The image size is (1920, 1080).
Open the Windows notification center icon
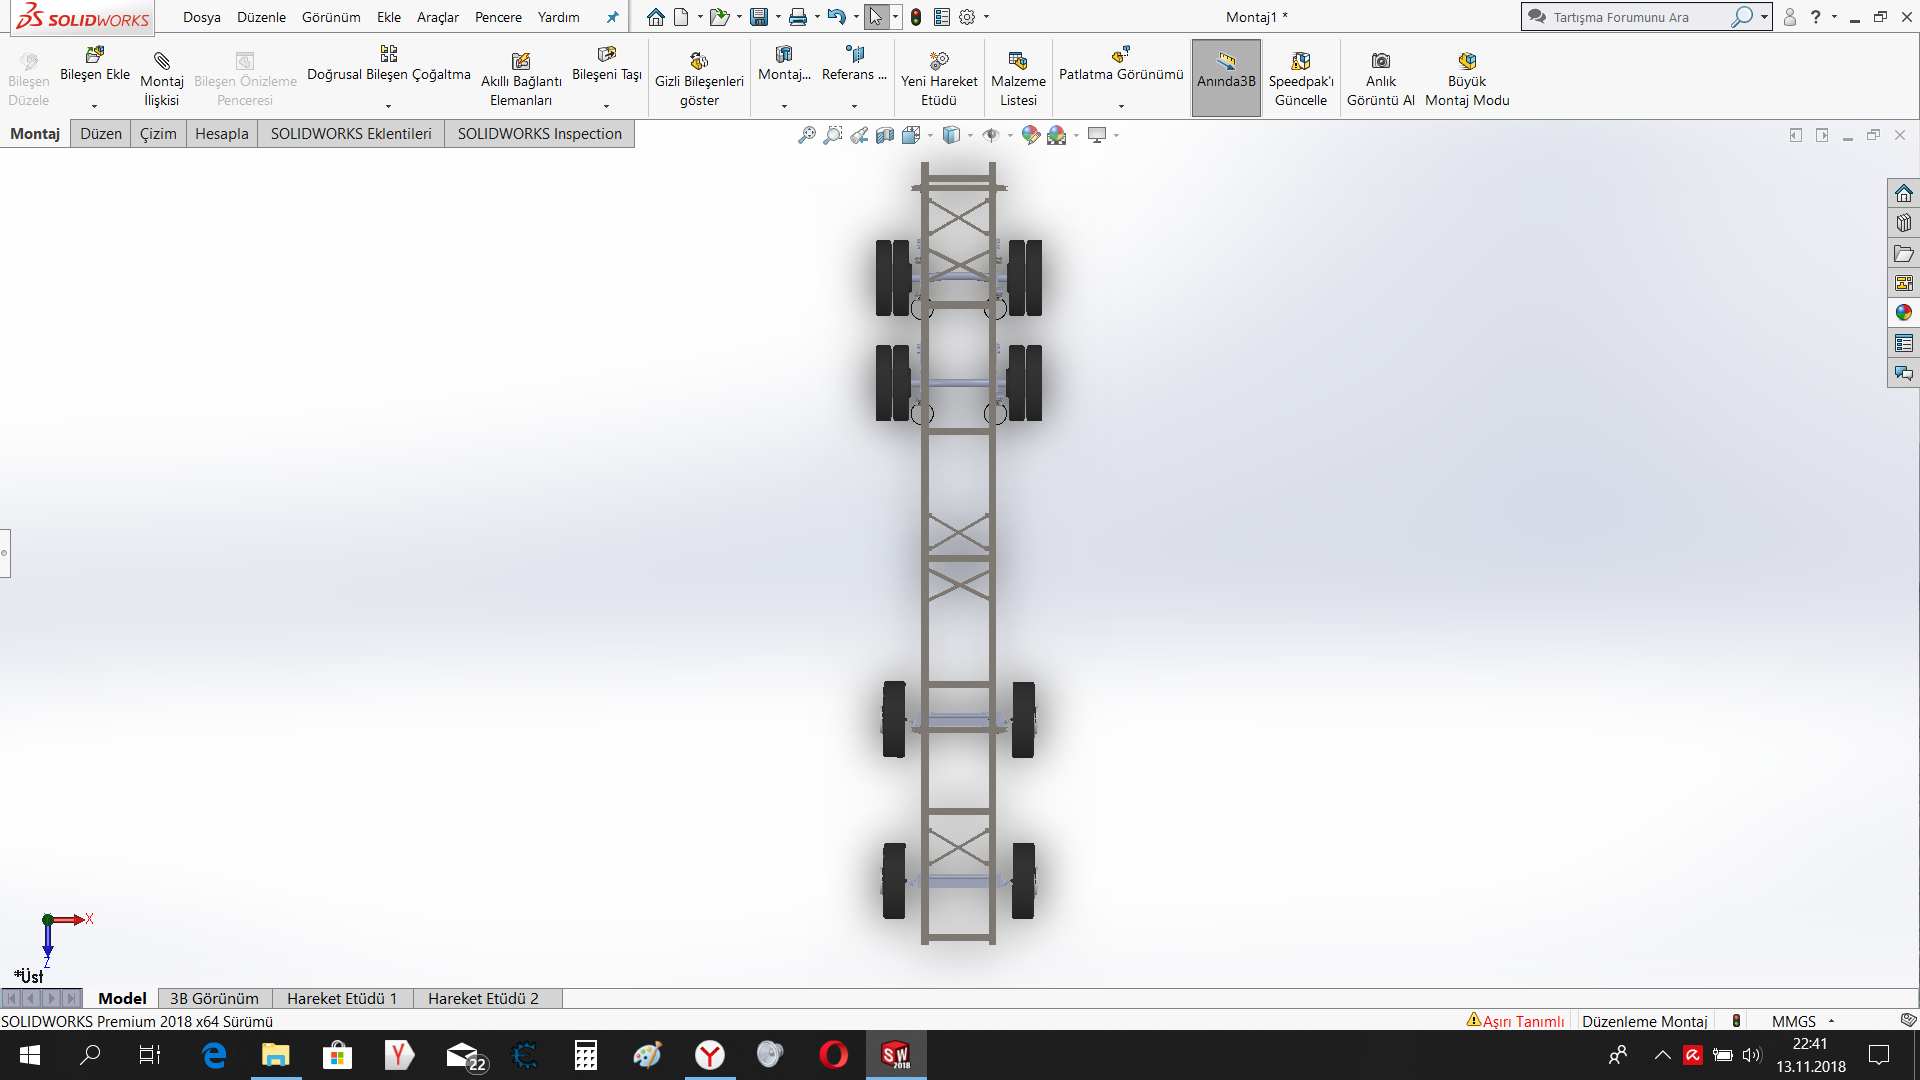(x=1879, y=1055)
